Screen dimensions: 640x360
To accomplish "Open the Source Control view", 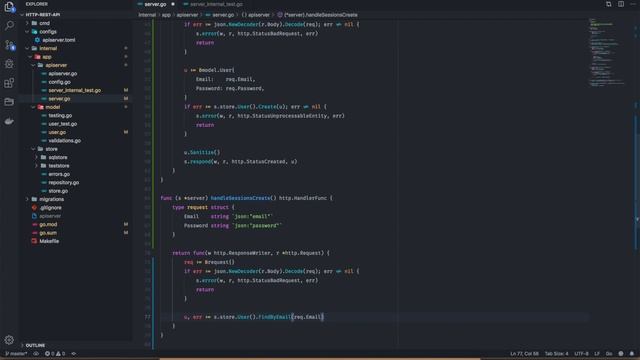I will (9, 45).
